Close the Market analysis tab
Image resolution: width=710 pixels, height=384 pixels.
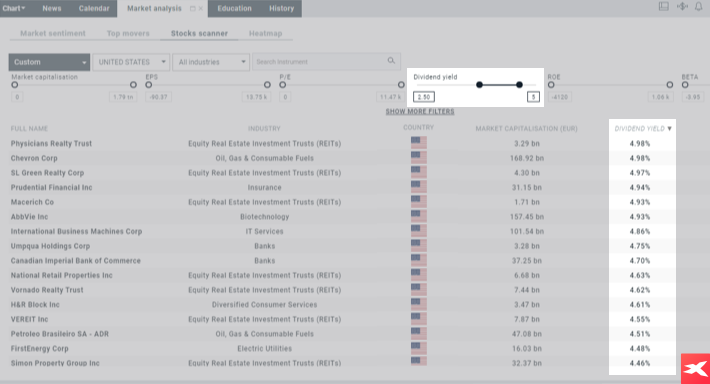(x=201, y=9)
